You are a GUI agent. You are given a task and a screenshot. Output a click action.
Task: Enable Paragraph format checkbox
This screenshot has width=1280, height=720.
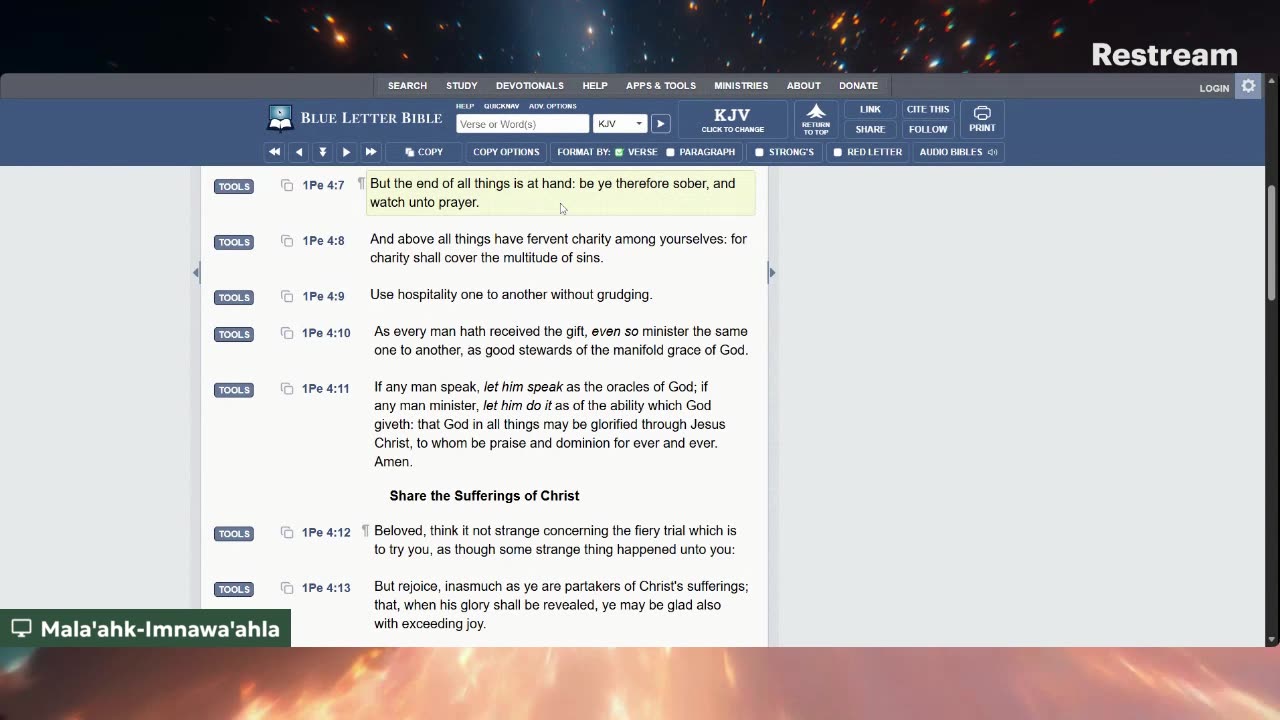tap(670, 152)
